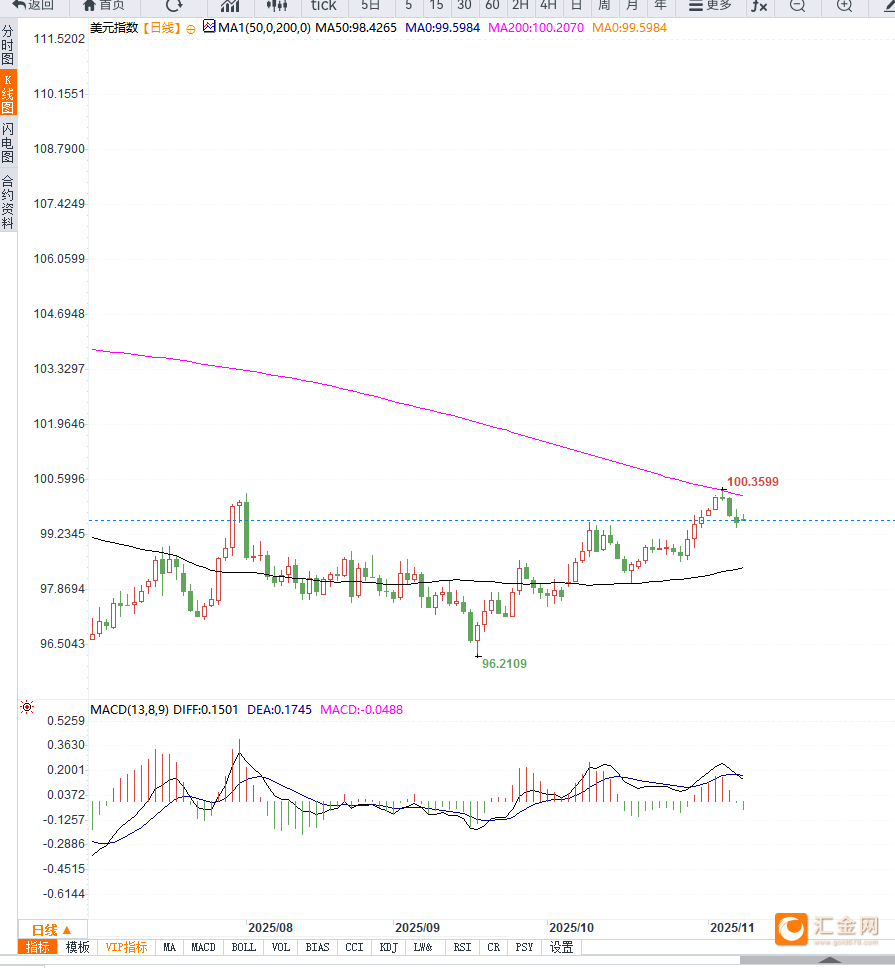Apply the RSI indicator button
The width and height of the screenshot is (895, 968).
point(462,947)
